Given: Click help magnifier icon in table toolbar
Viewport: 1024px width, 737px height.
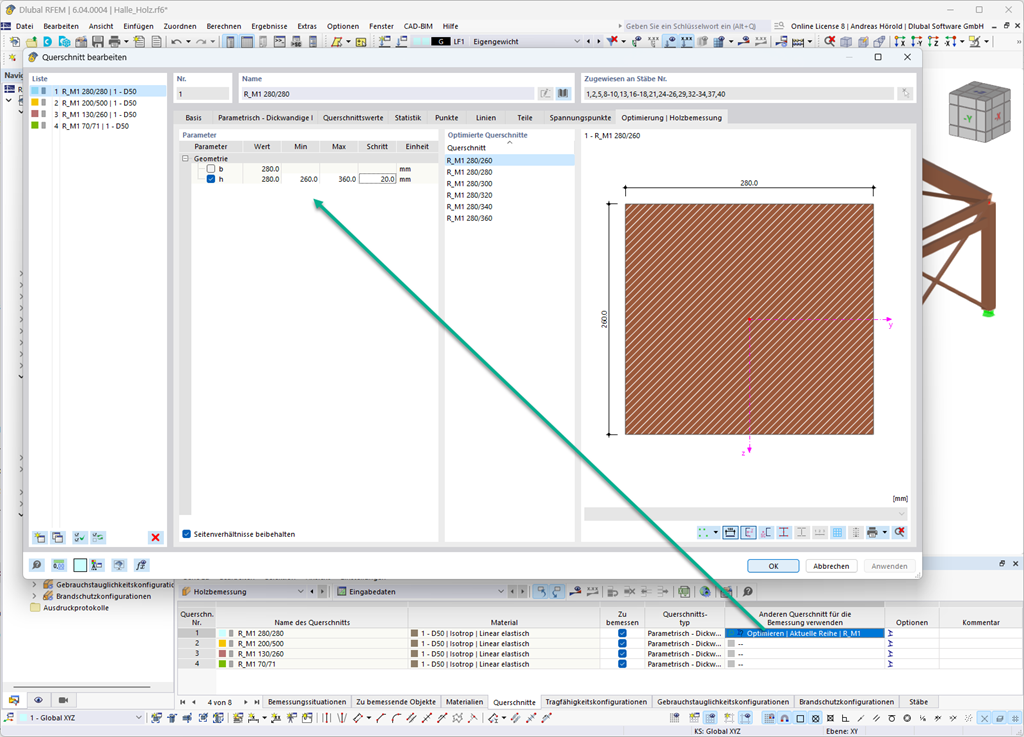Looking at the screenshot, I should [748, 591].
